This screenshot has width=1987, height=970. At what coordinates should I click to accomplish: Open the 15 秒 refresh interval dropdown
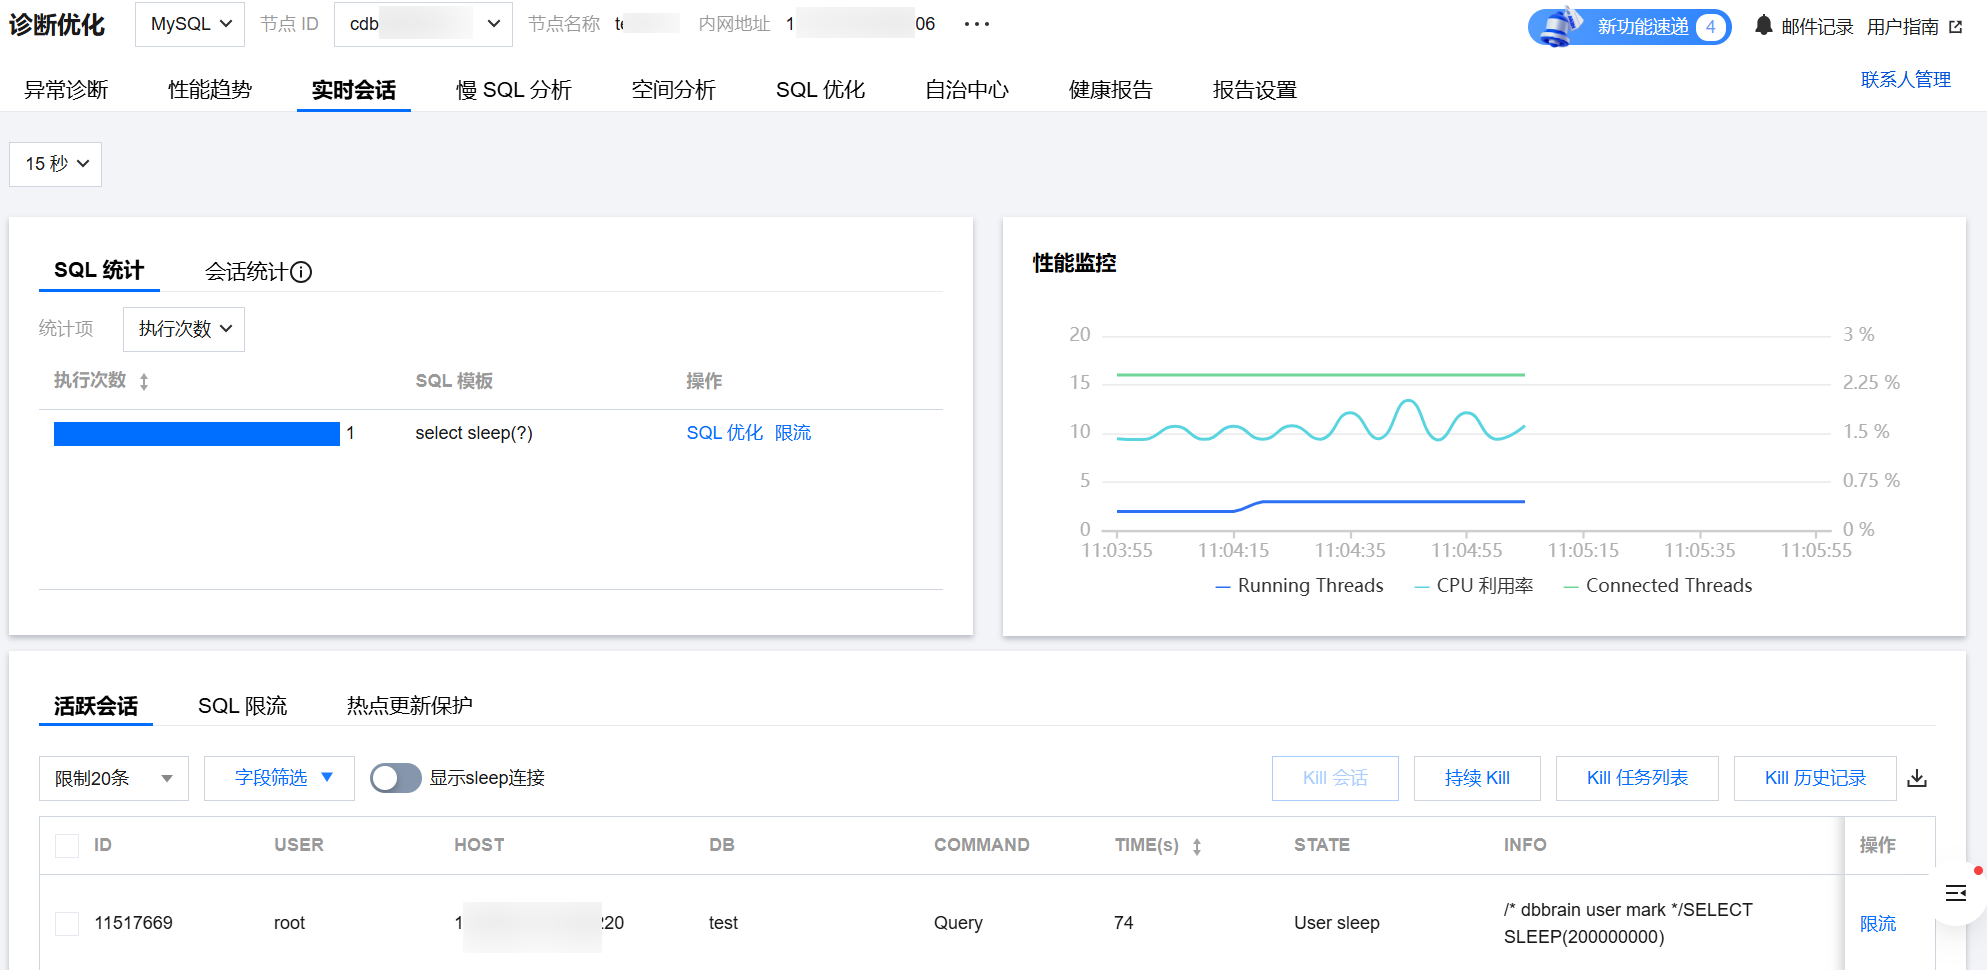[x=56, y=164]
